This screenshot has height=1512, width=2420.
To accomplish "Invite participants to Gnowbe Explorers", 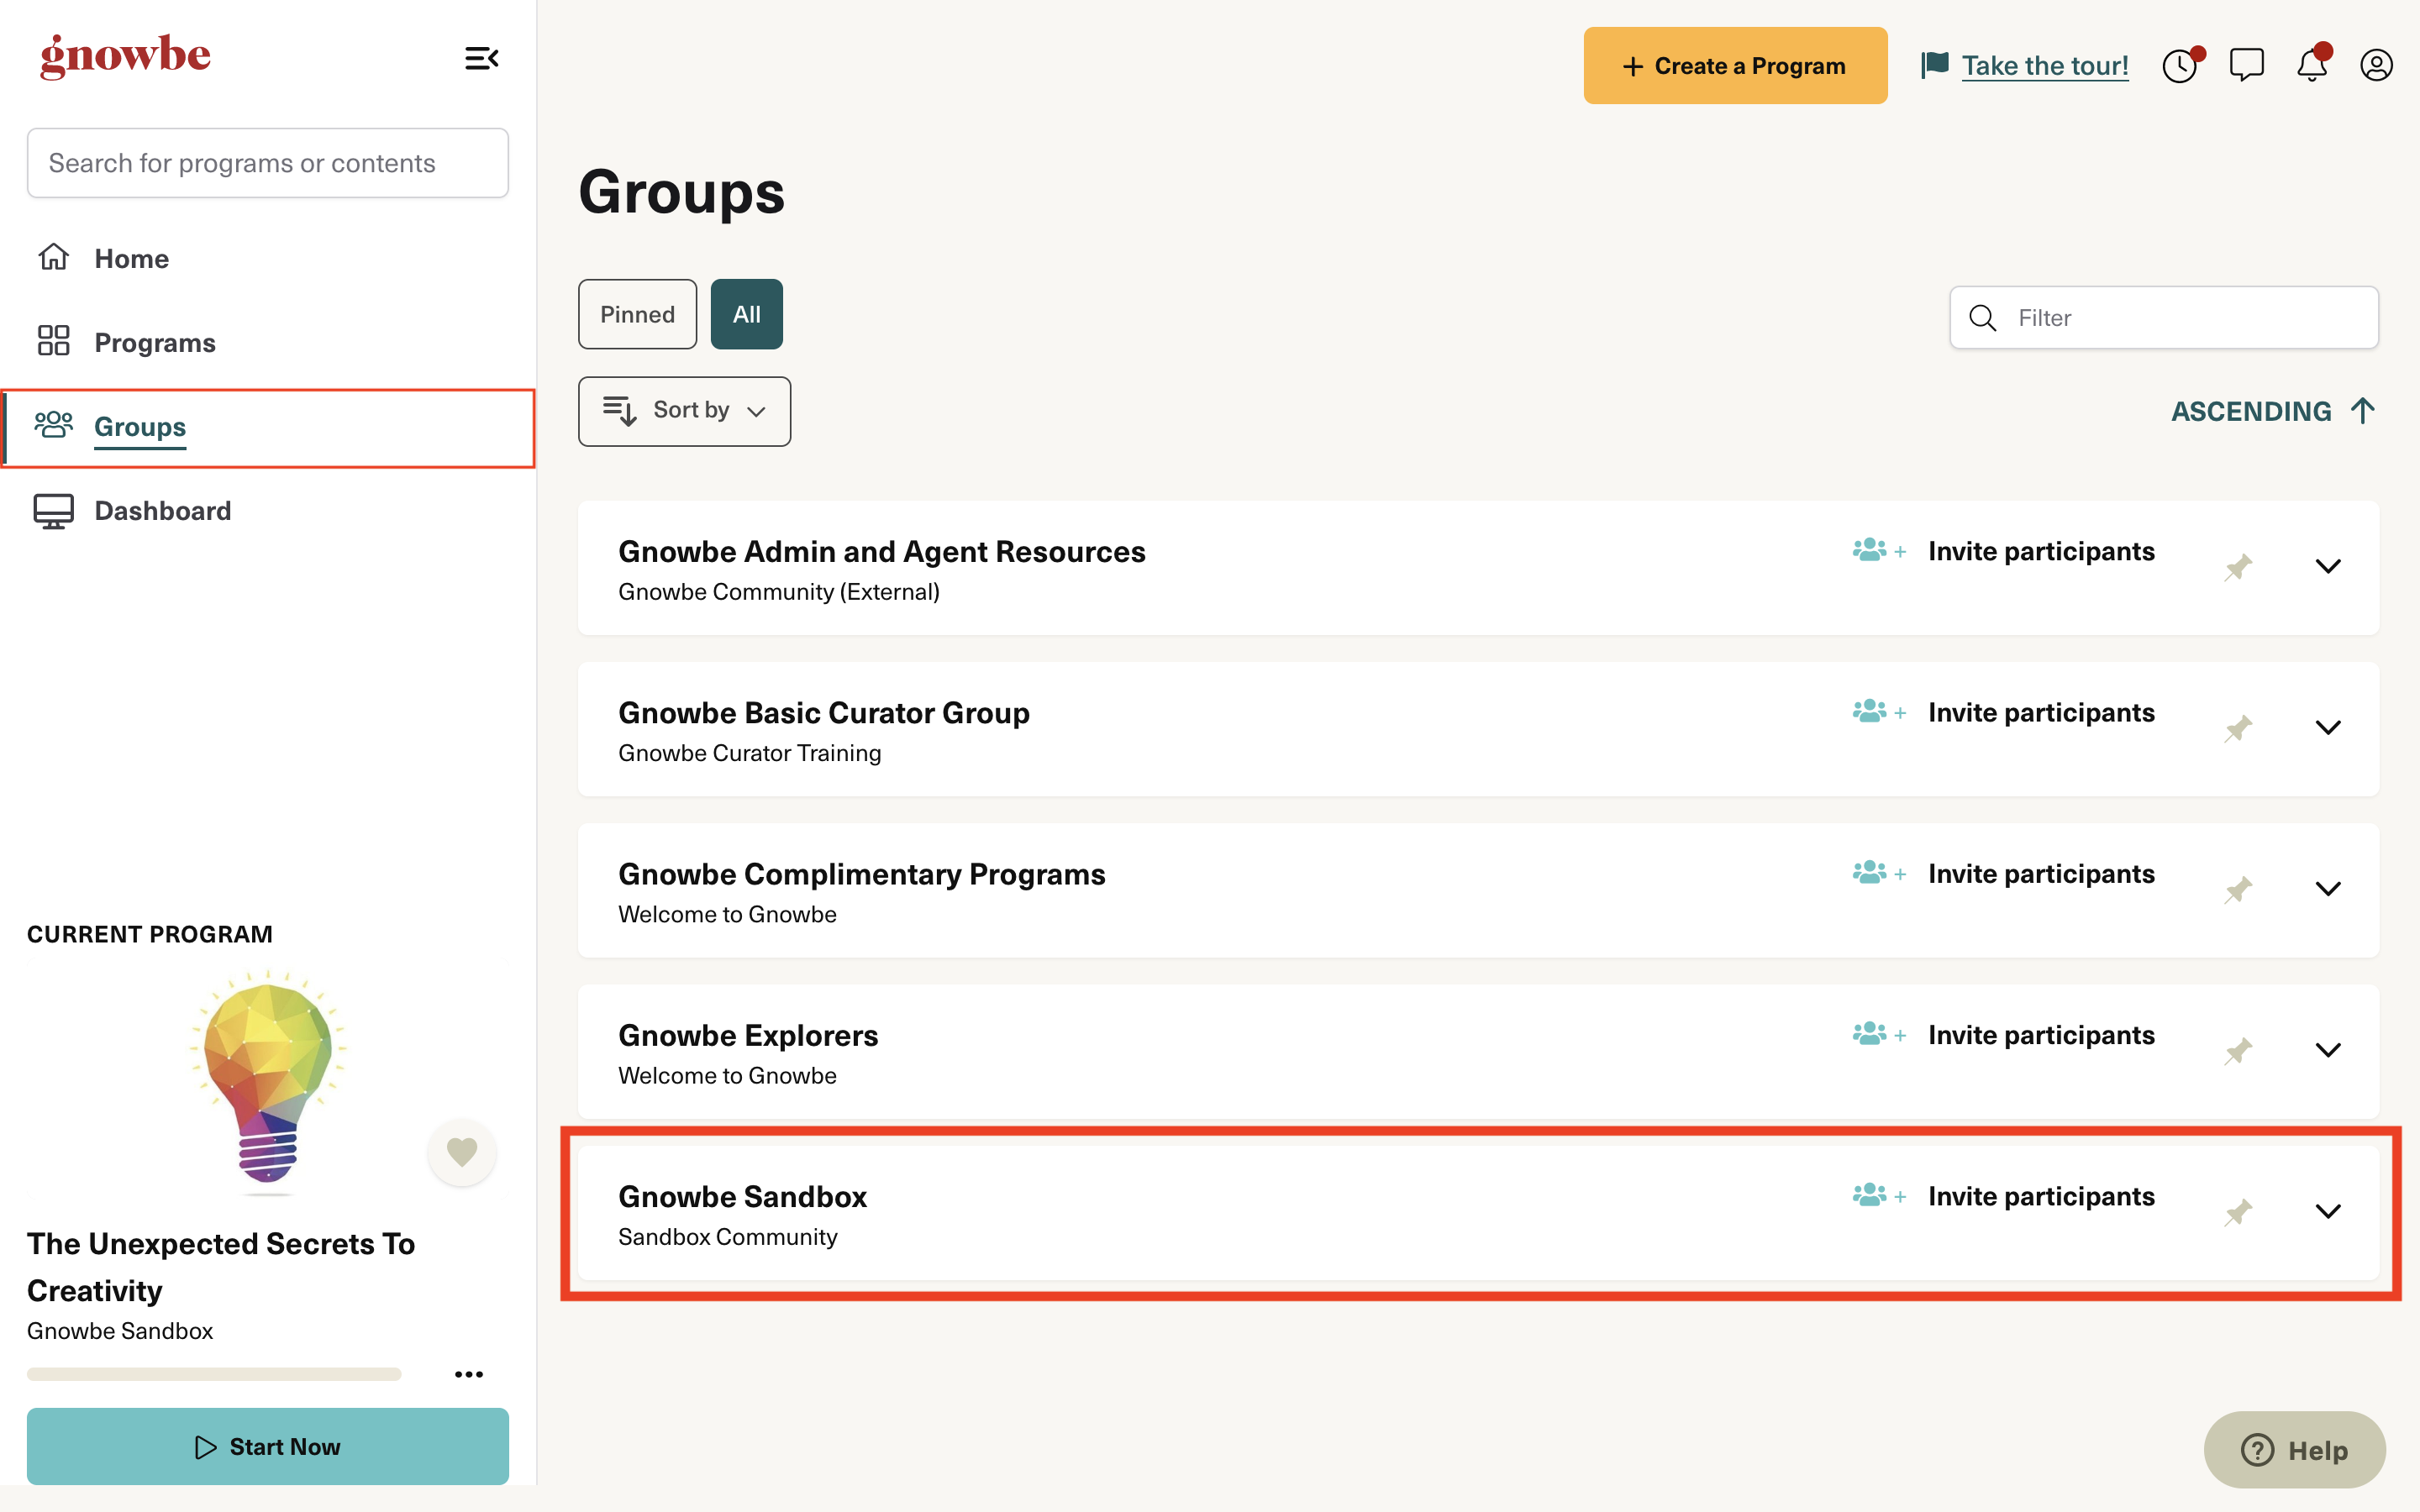I will [x=2041, y=1034].
